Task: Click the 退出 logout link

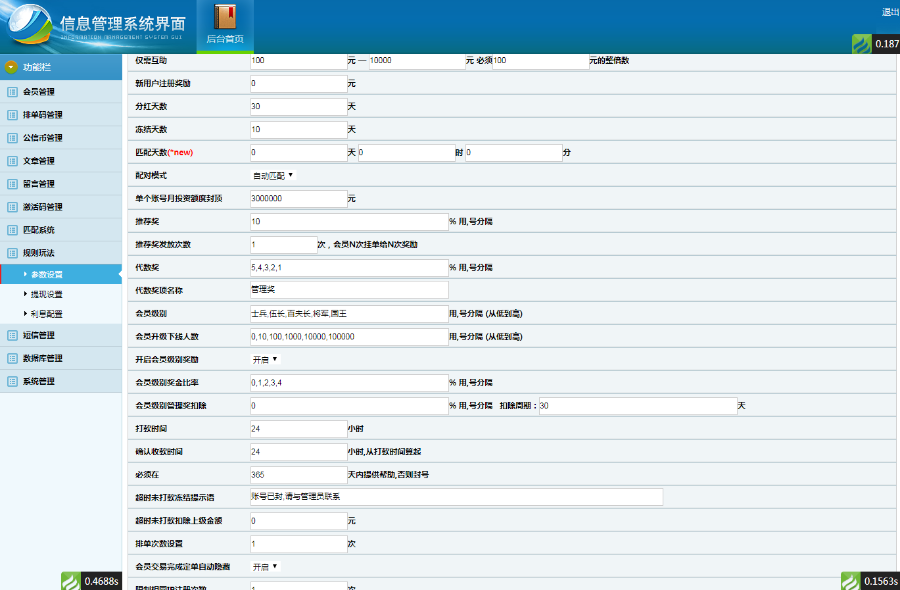Action: 889,12
